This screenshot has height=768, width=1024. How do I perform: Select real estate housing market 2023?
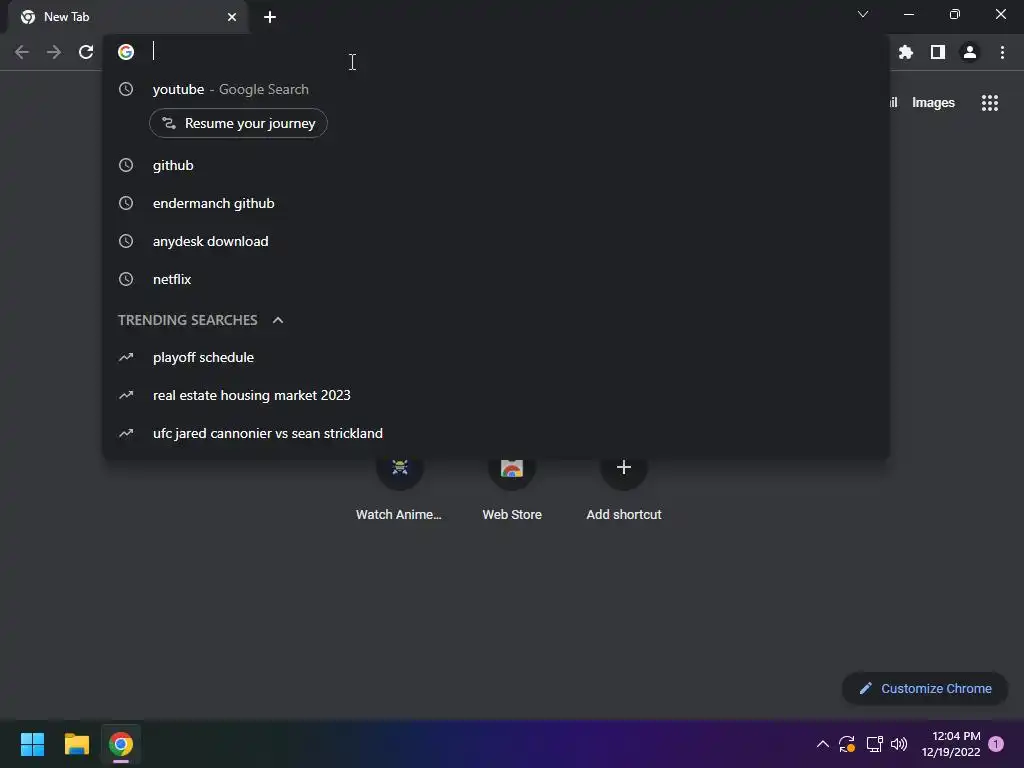click(496, 395)
